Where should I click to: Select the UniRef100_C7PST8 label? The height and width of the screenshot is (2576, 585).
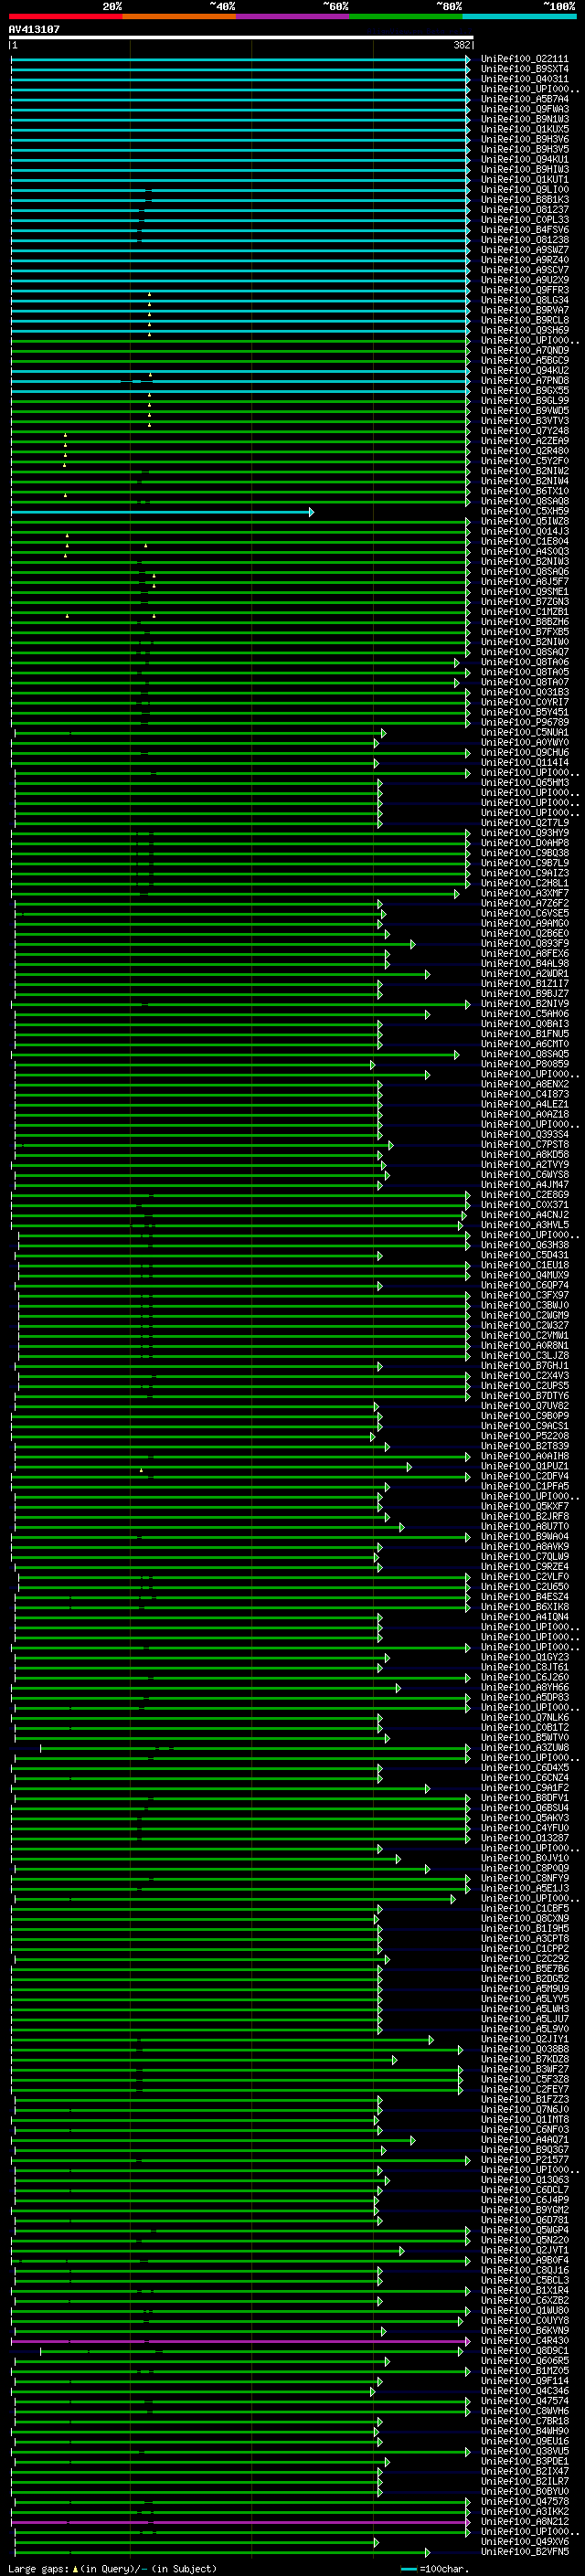point(525,1145)
